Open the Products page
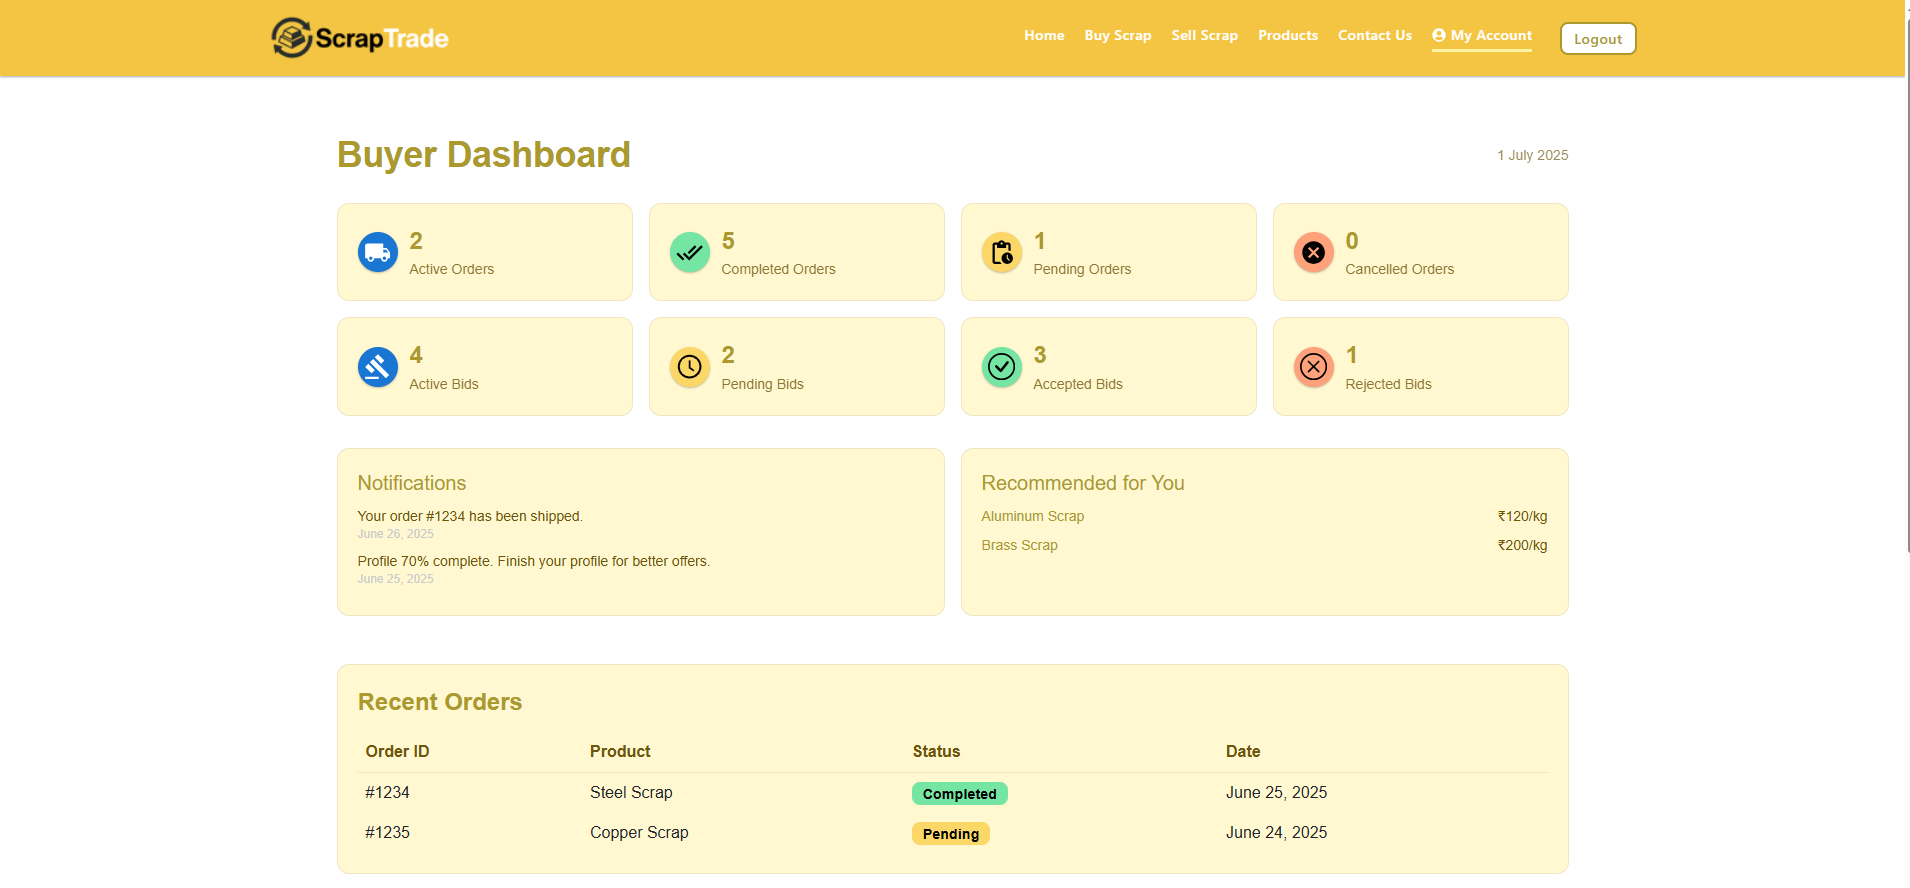This screenshot has width=1910, height=888. tap(1288, 36)
